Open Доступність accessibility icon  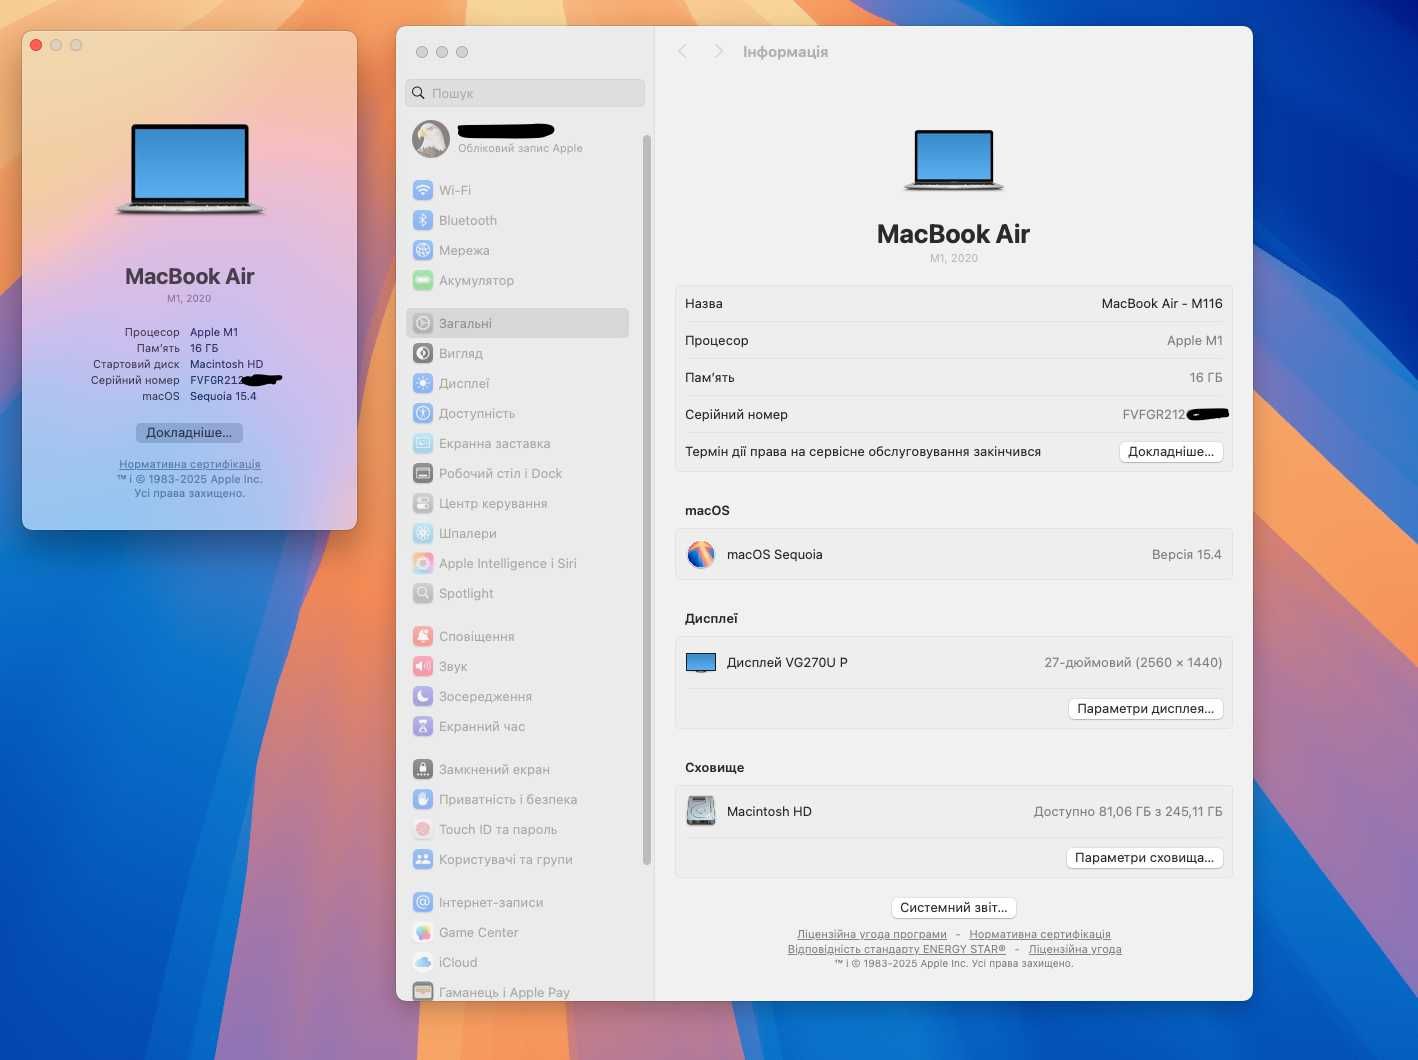[x=423, y=413]
